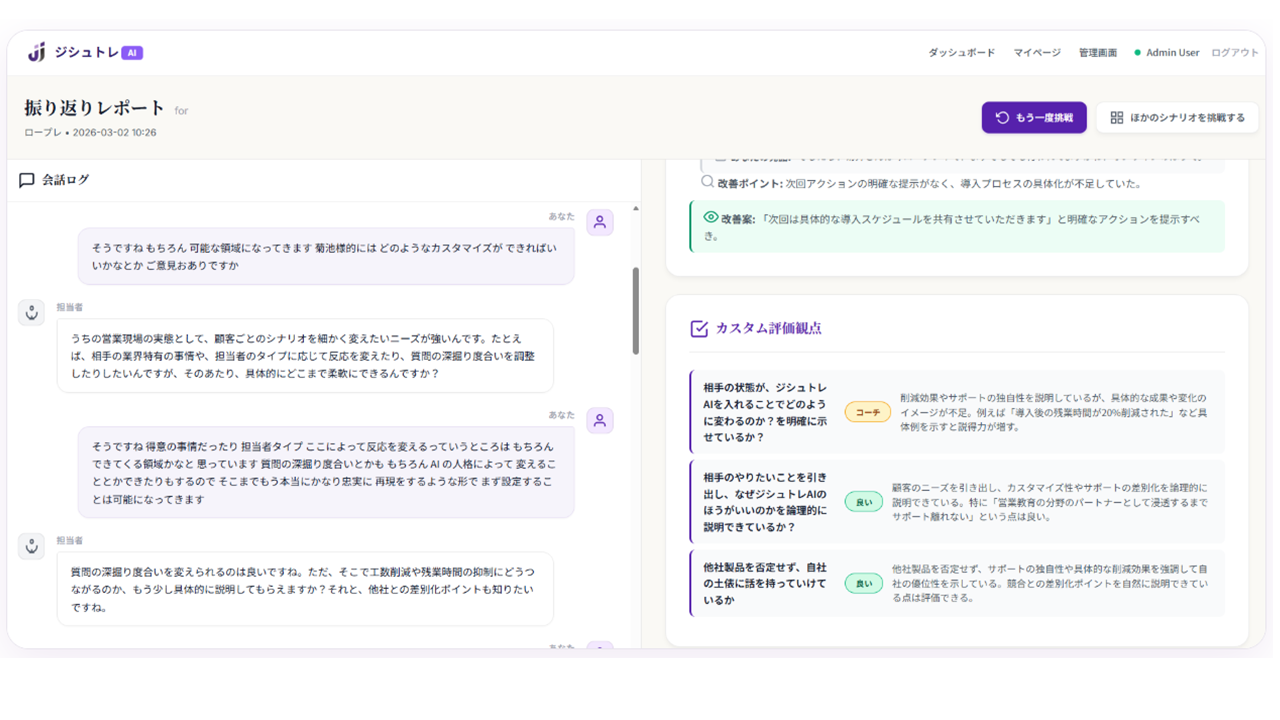
Task: Click the 担当者 avatar beside 質問の深掘り度合いを変えられる message
Action: pyautogui.click(x=32, y=546)
